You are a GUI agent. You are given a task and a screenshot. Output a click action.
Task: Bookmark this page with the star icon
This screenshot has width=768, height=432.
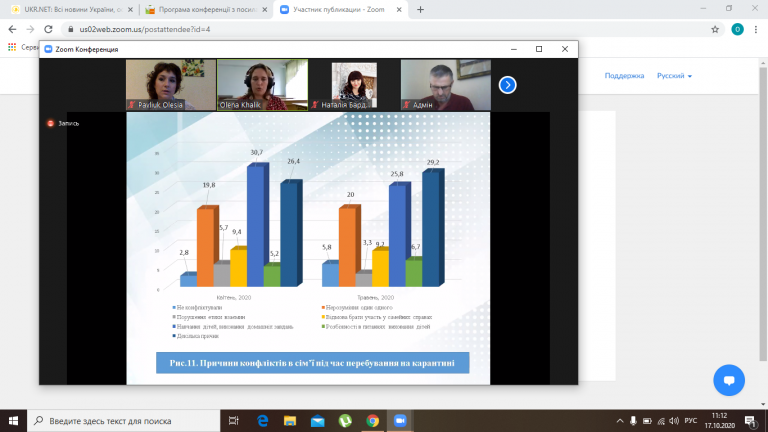715,29
